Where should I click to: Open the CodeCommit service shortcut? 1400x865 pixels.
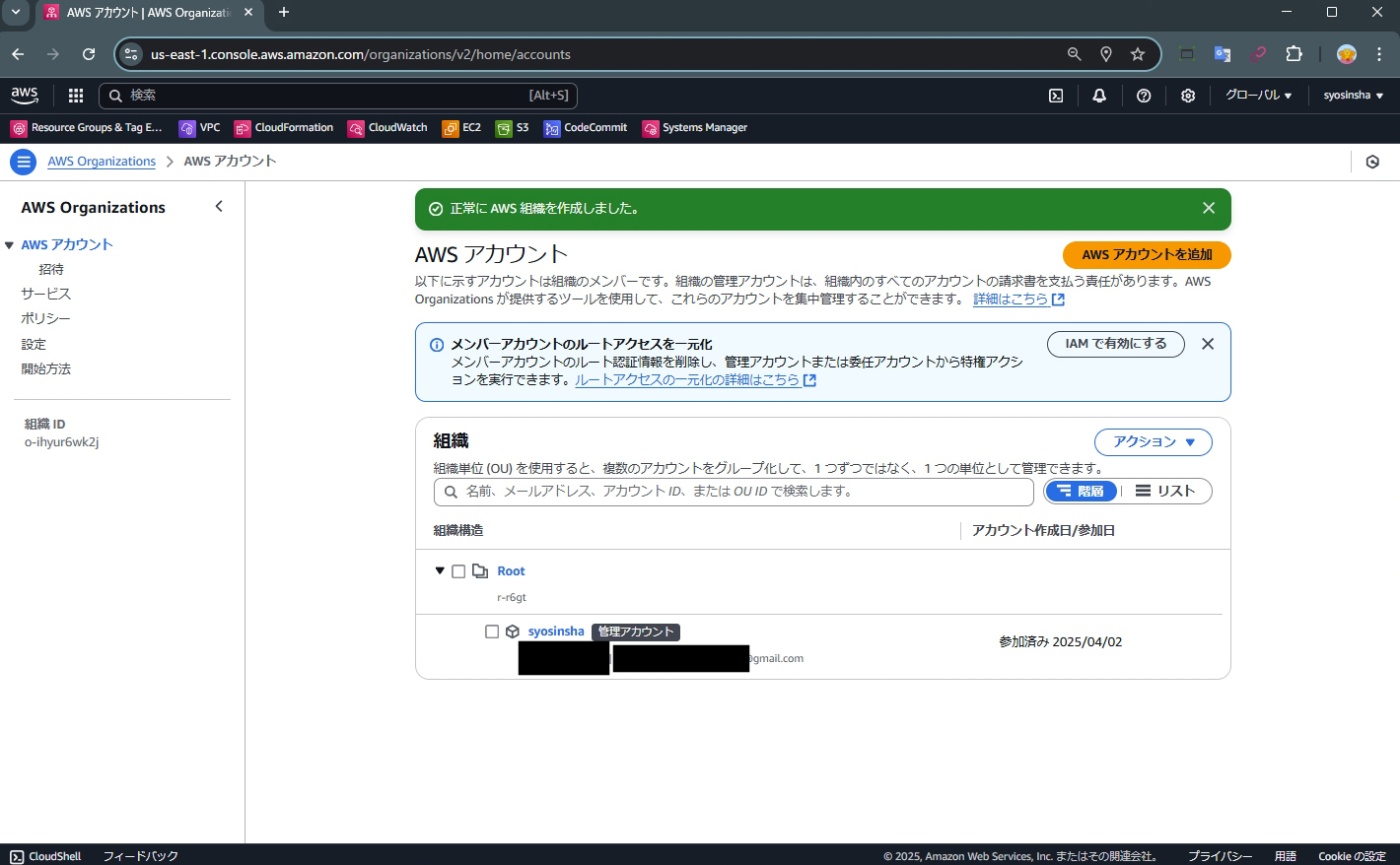pos(586,128)
